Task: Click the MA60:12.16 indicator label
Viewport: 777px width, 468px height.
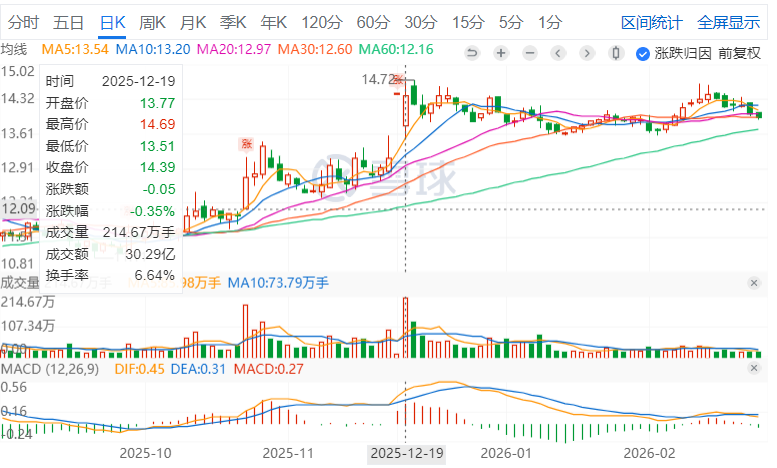Action: [x=396, y=49]
